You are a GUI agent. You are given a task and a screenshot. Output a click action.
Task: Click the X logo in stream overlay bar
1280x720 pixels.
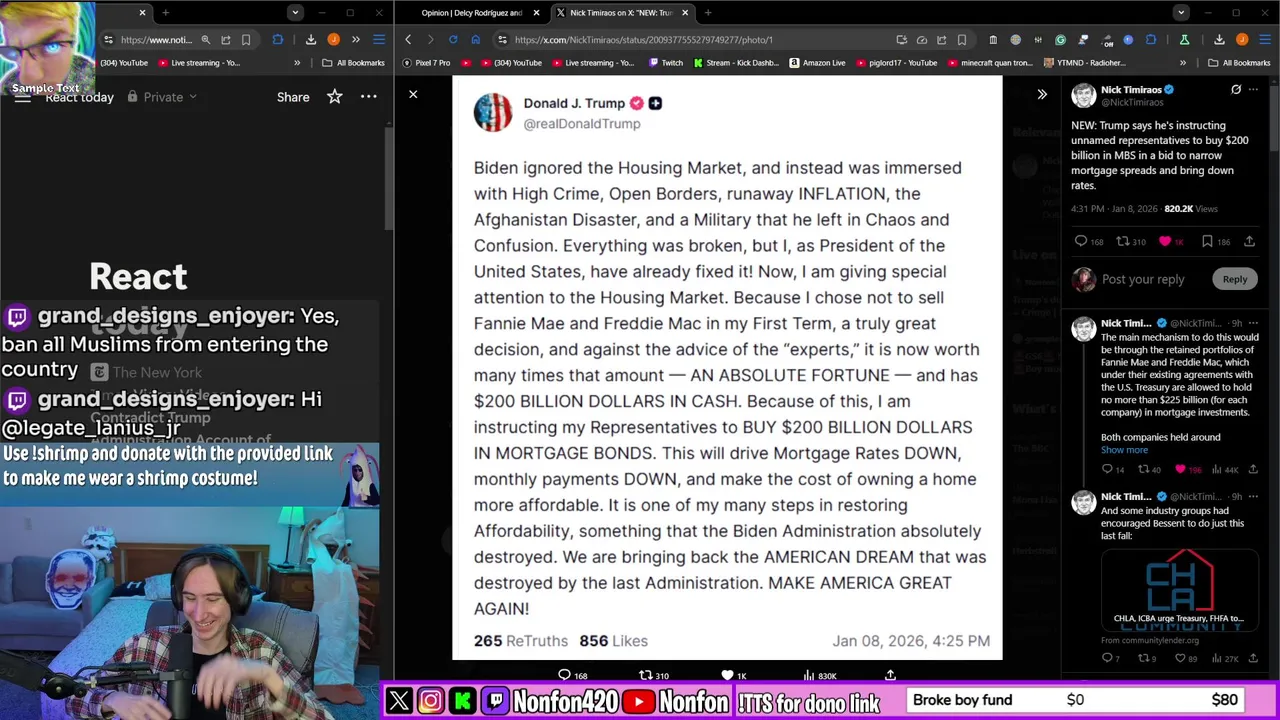click(x=399, y=701)
